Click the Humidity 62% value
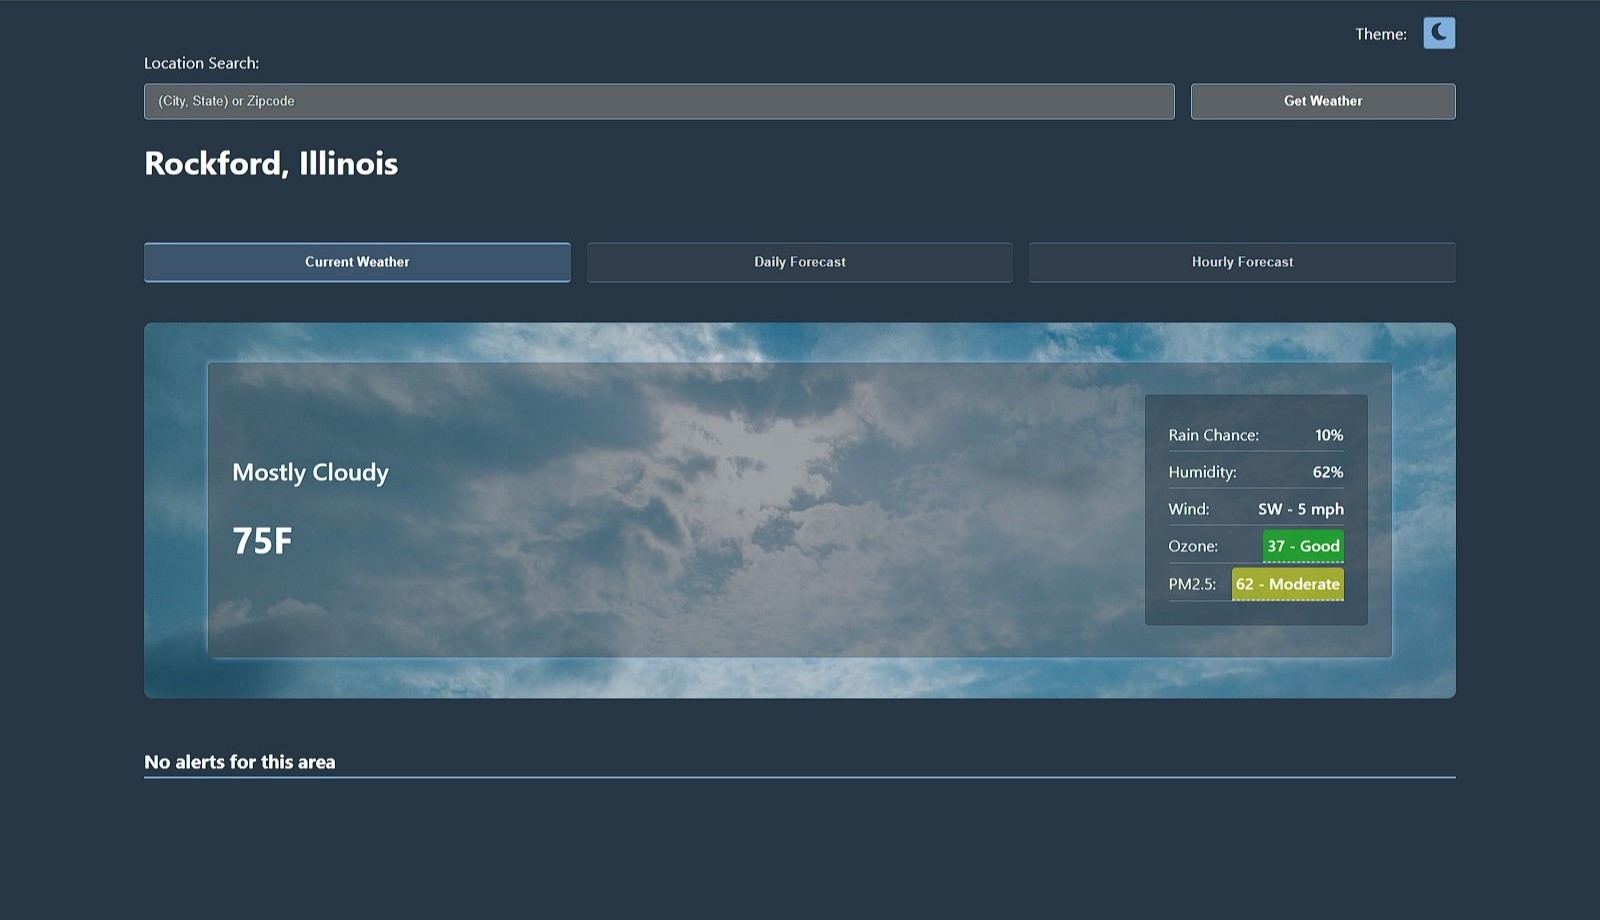The width and height of the screenshot is (1600, 920). coord(1328,472)
